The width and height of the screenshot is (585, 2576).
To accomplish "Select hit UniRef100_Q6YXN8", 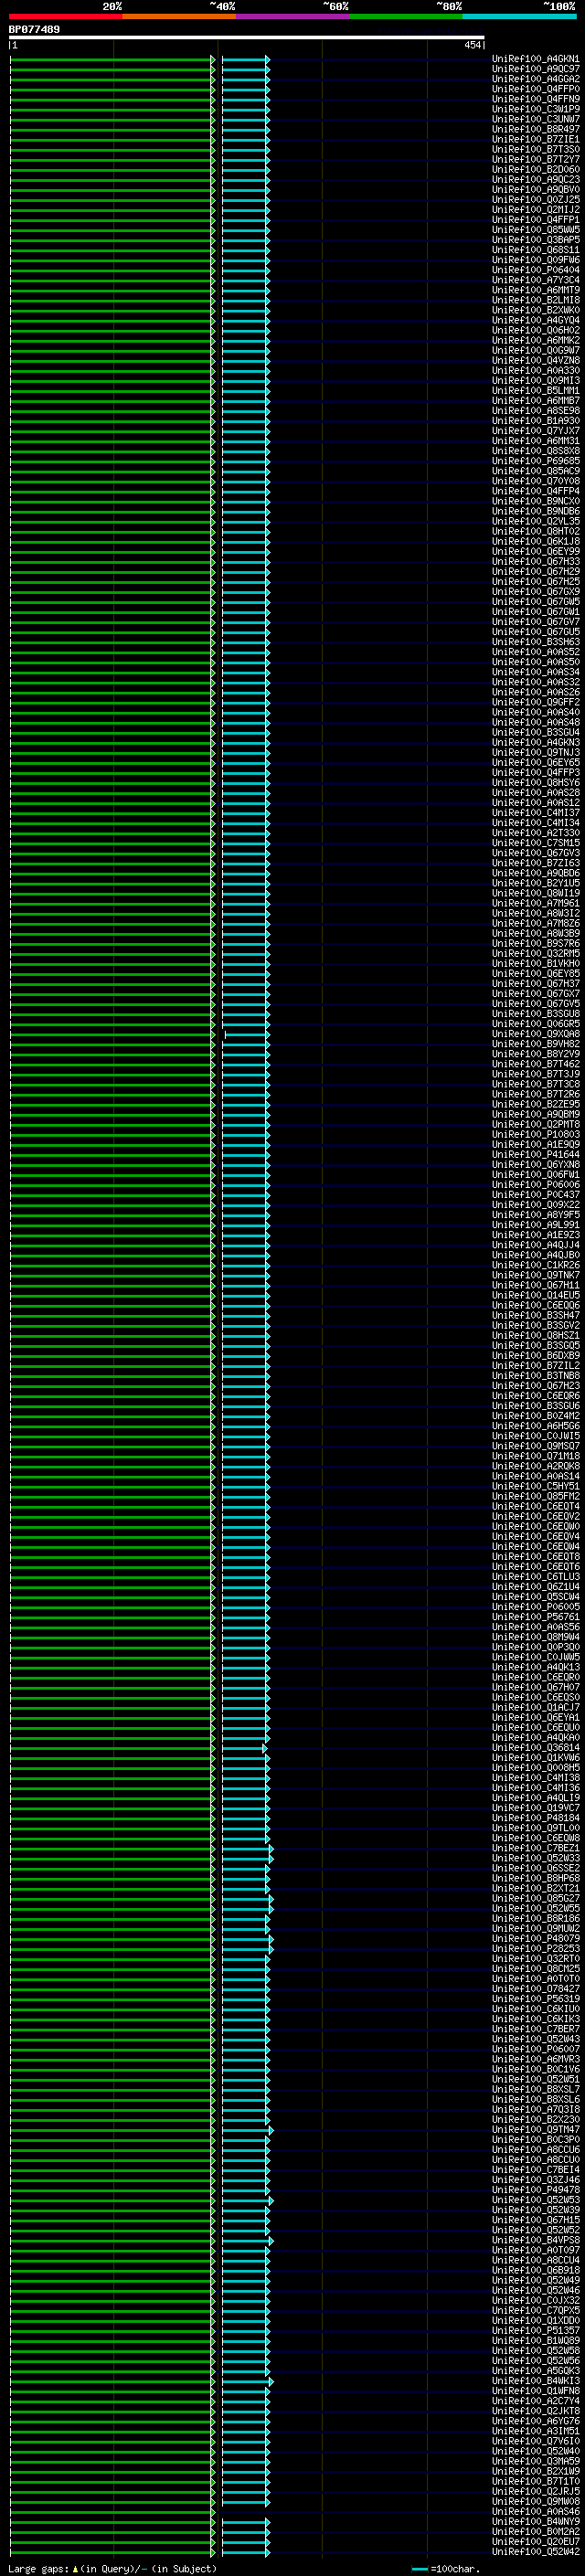I will pos(535,1164).
